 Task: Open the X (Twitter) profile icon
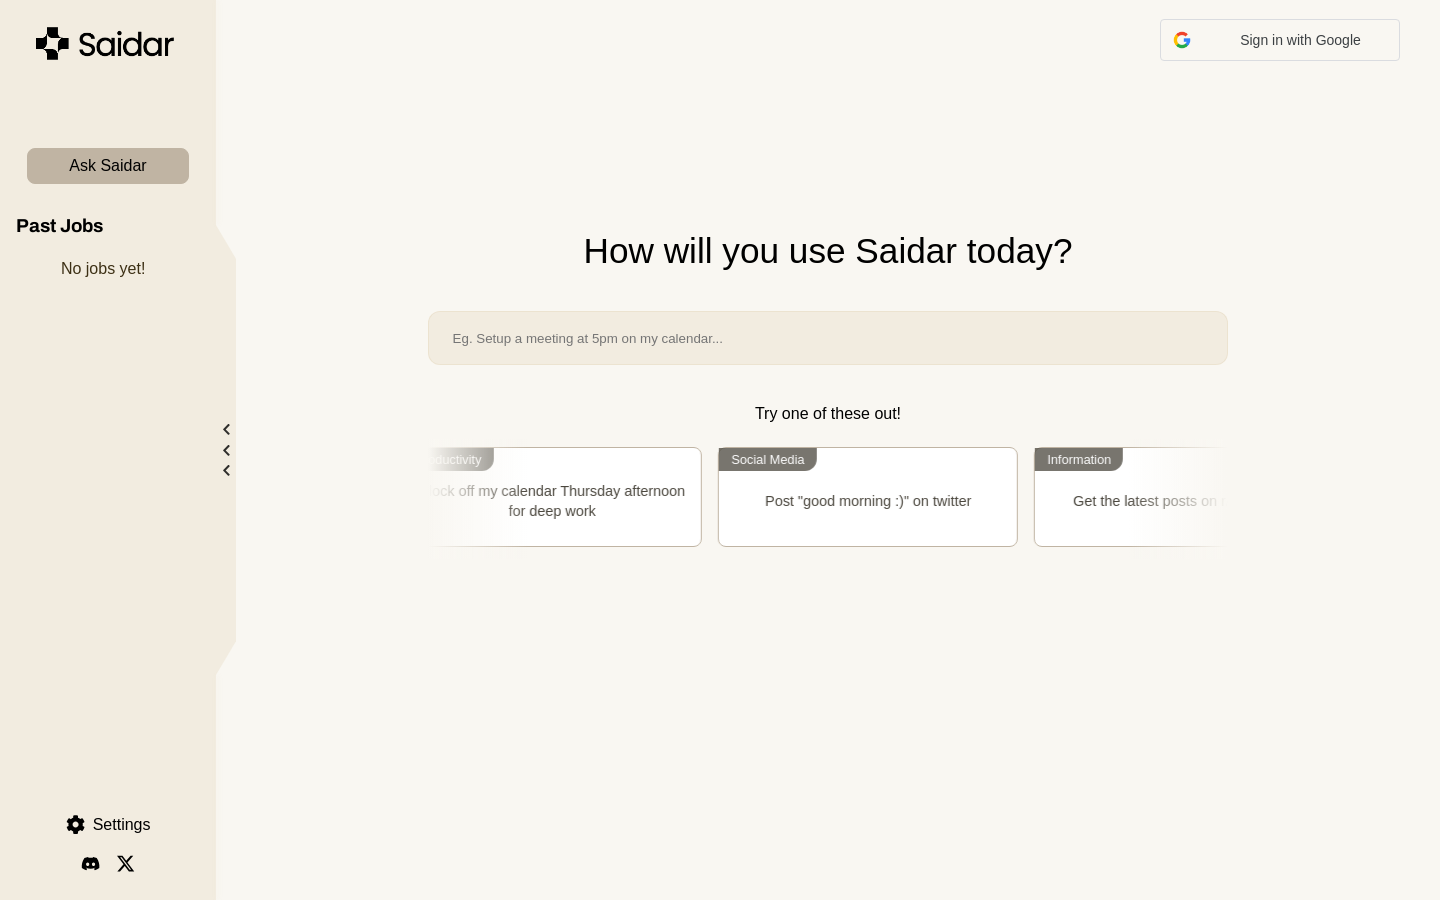(125, 864)
